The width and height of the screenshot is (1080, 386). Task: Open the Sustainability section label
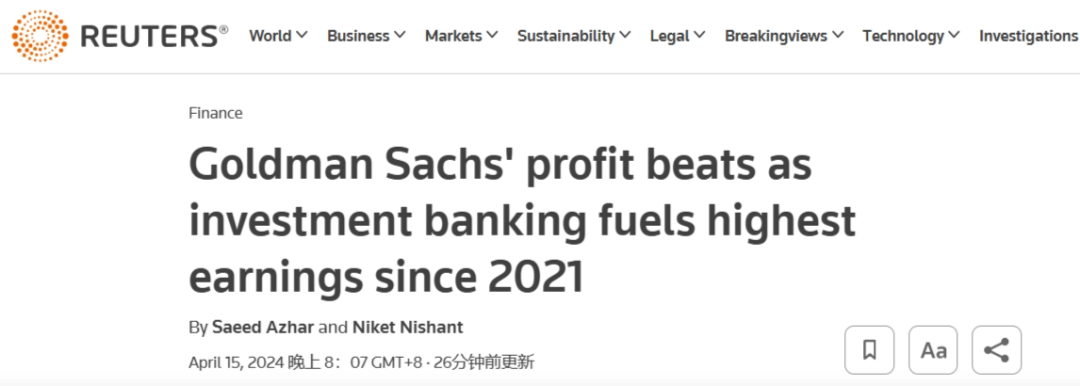point(565,36)
